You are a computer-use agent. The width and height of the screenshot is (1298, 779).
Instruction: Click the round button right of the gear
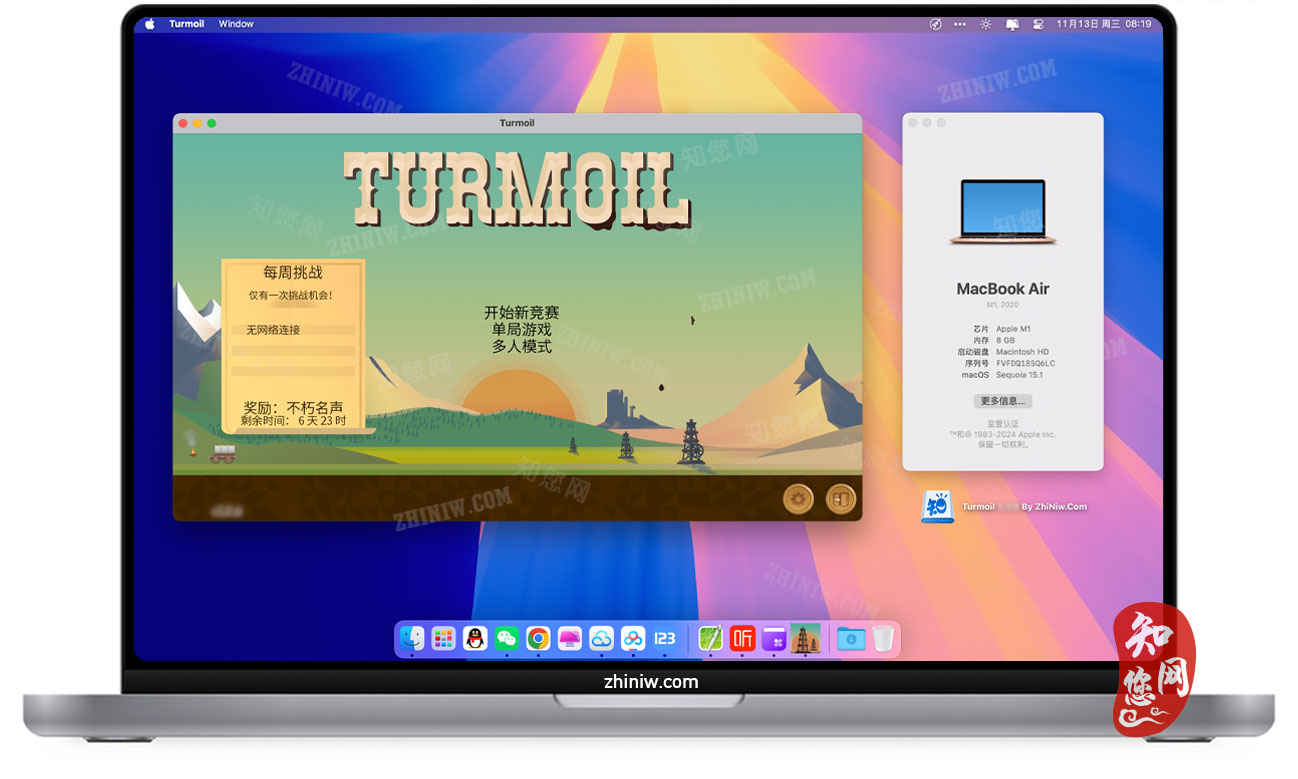click(x=841, y=498)
